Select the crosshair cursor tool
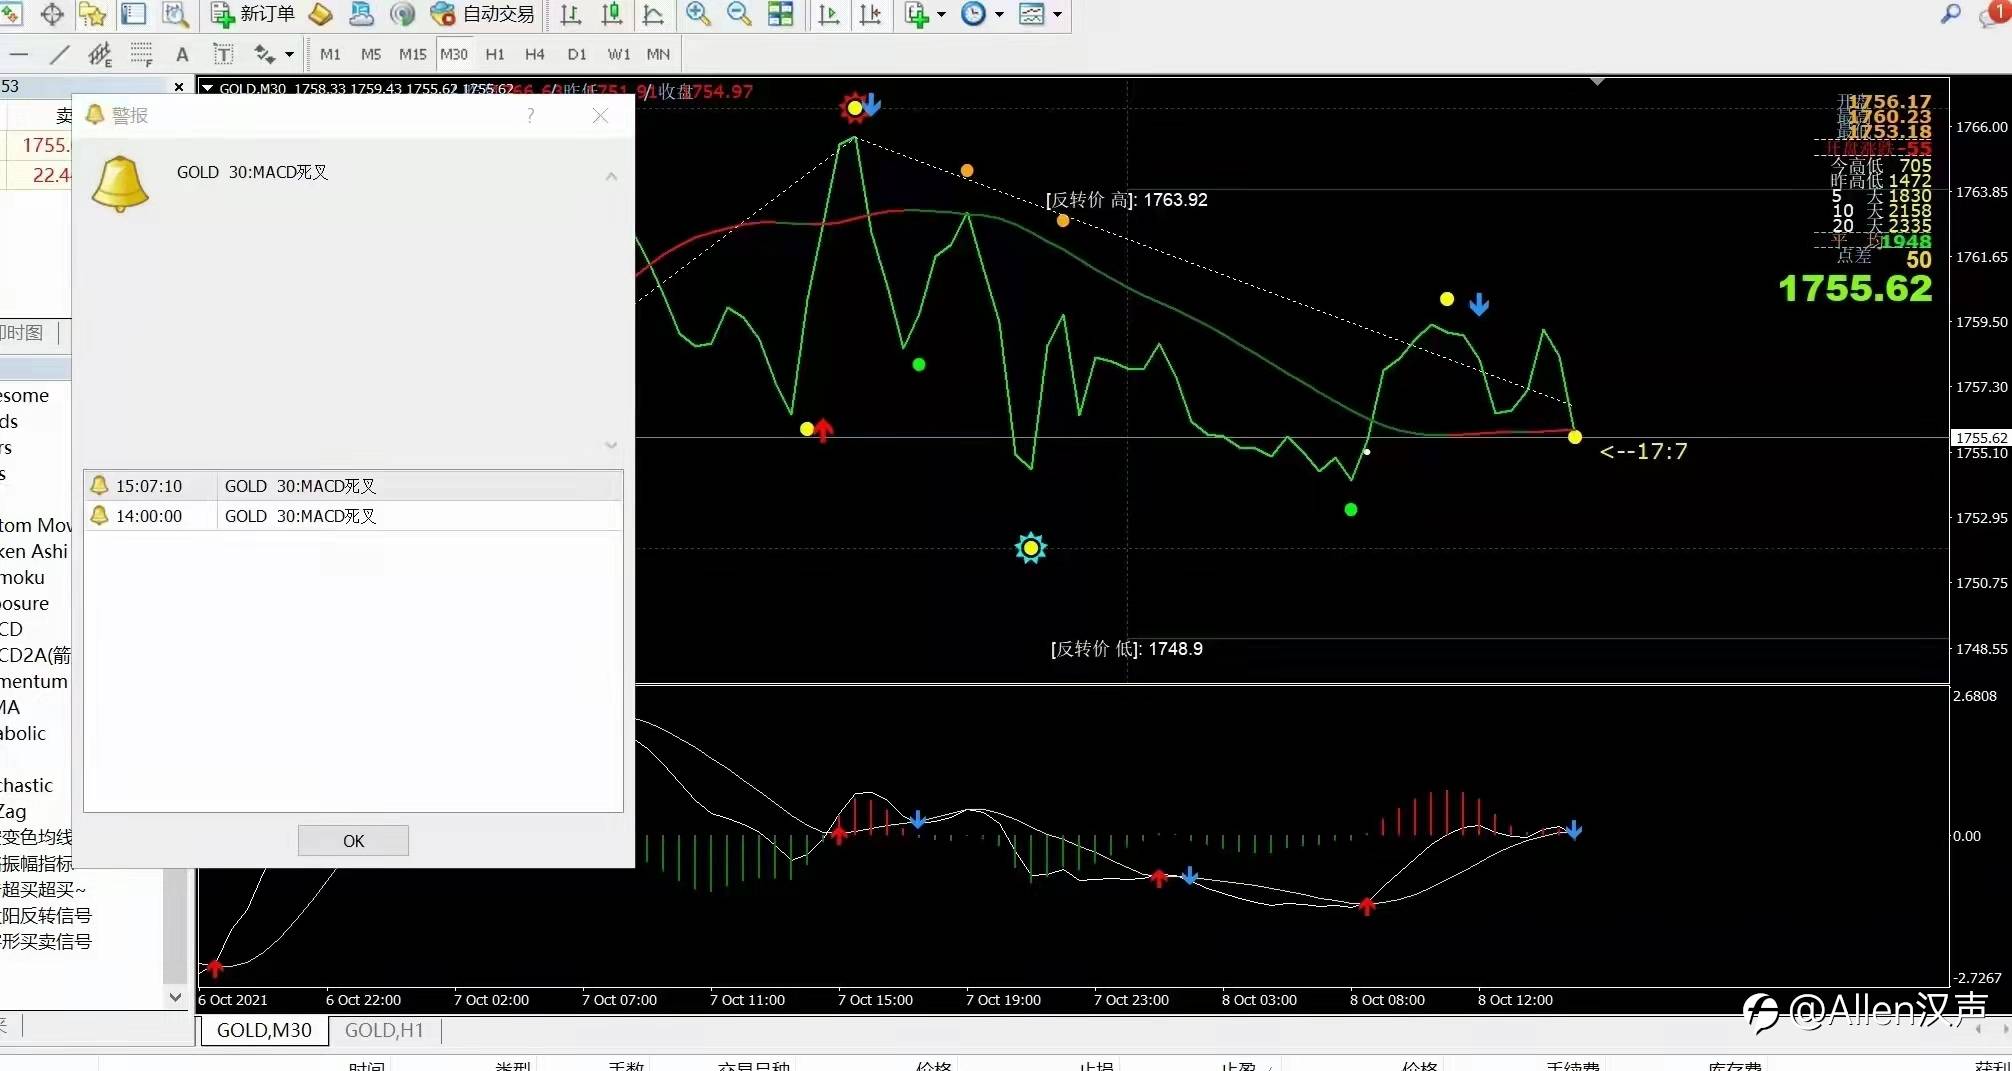The image size is (2012, 1071). pos(52,14)
